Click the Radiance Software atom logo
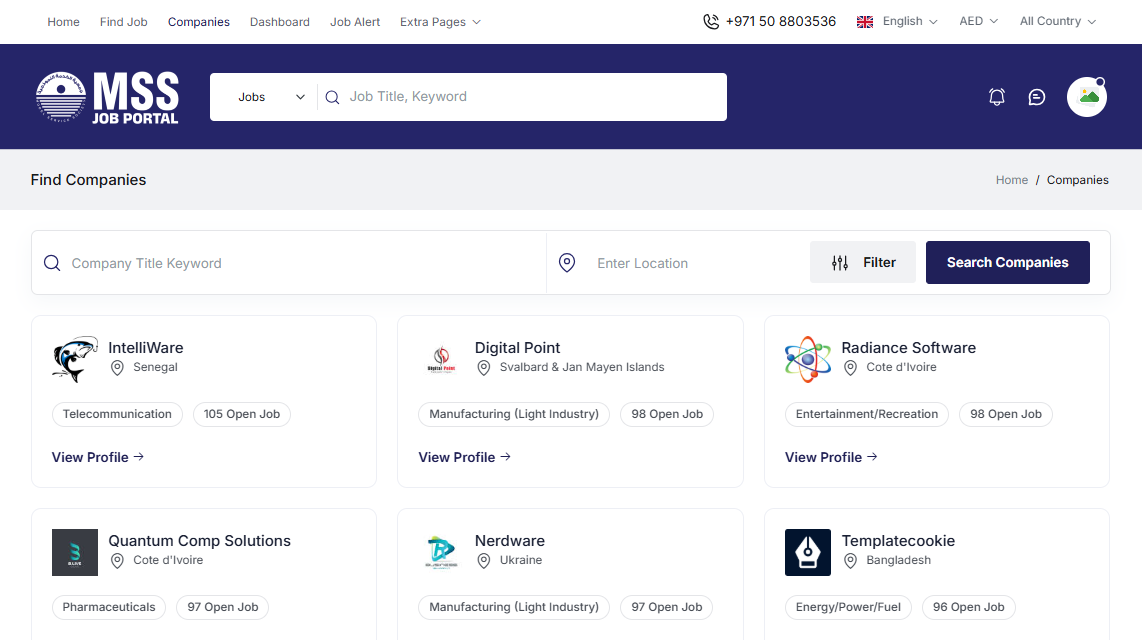 point(808,359)
